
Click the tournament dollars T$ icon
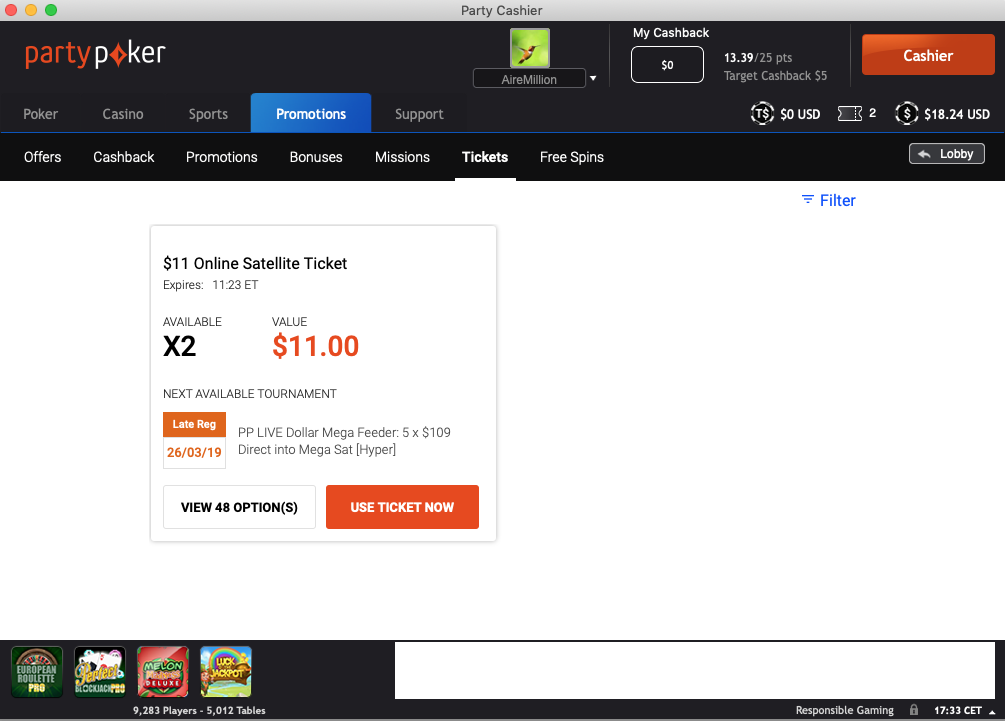[x=762, y=114]
